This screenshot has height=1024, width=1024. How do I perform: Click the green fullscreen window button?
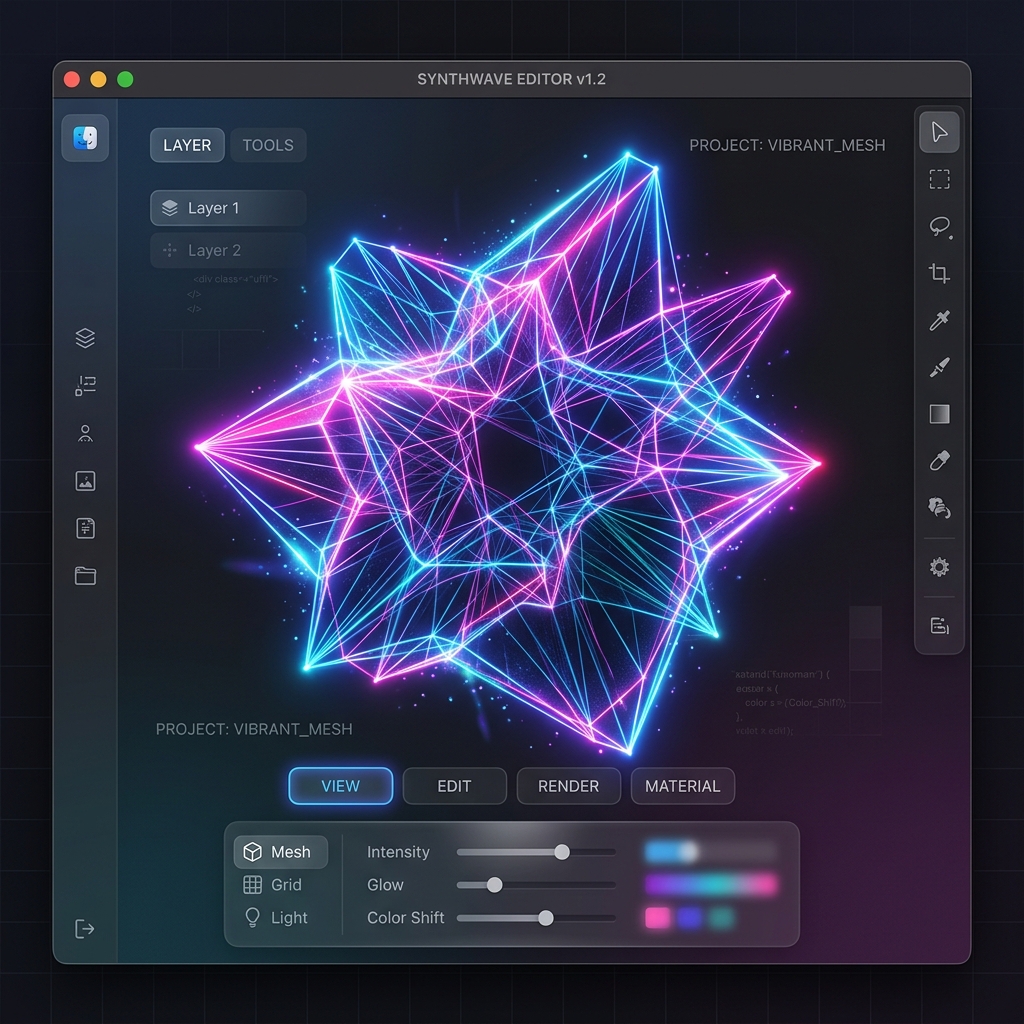[x=125, y=79]
